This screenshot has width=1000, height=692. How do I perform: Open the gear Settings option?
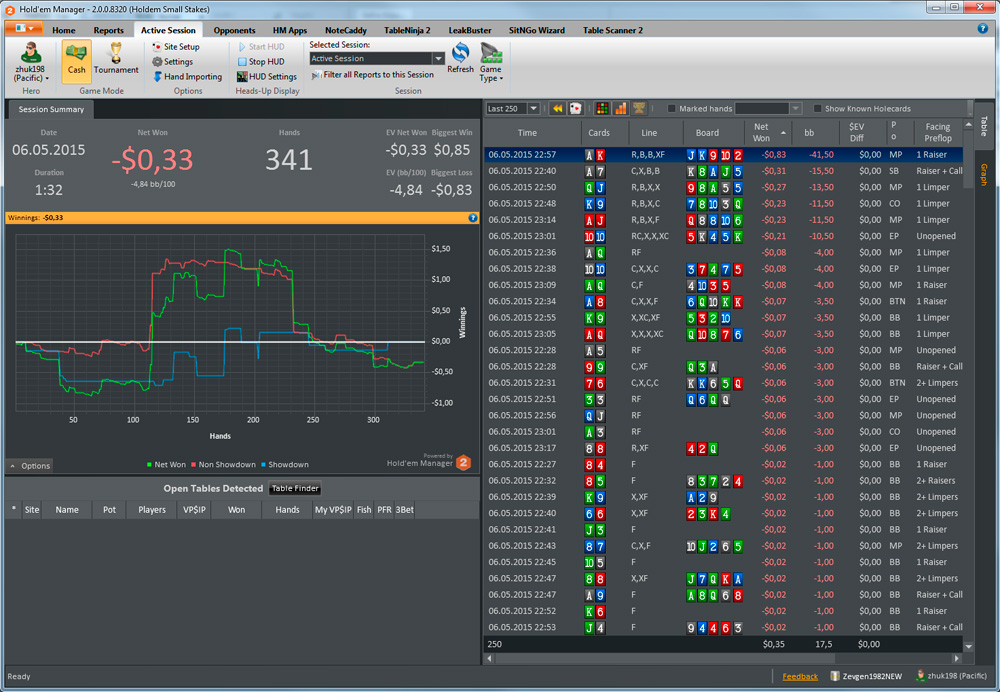click(172, 62)
